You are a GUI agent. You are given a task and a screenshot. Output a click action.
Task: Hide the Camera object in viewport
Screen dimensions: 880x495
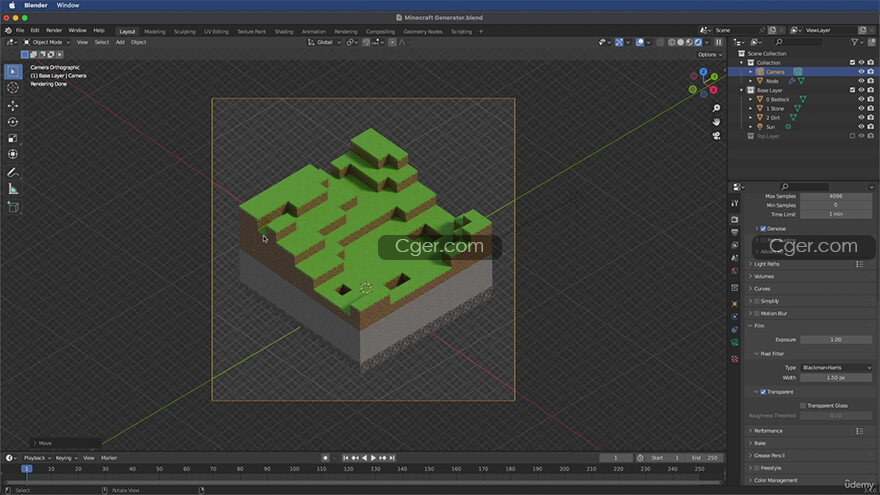point(861,72)
